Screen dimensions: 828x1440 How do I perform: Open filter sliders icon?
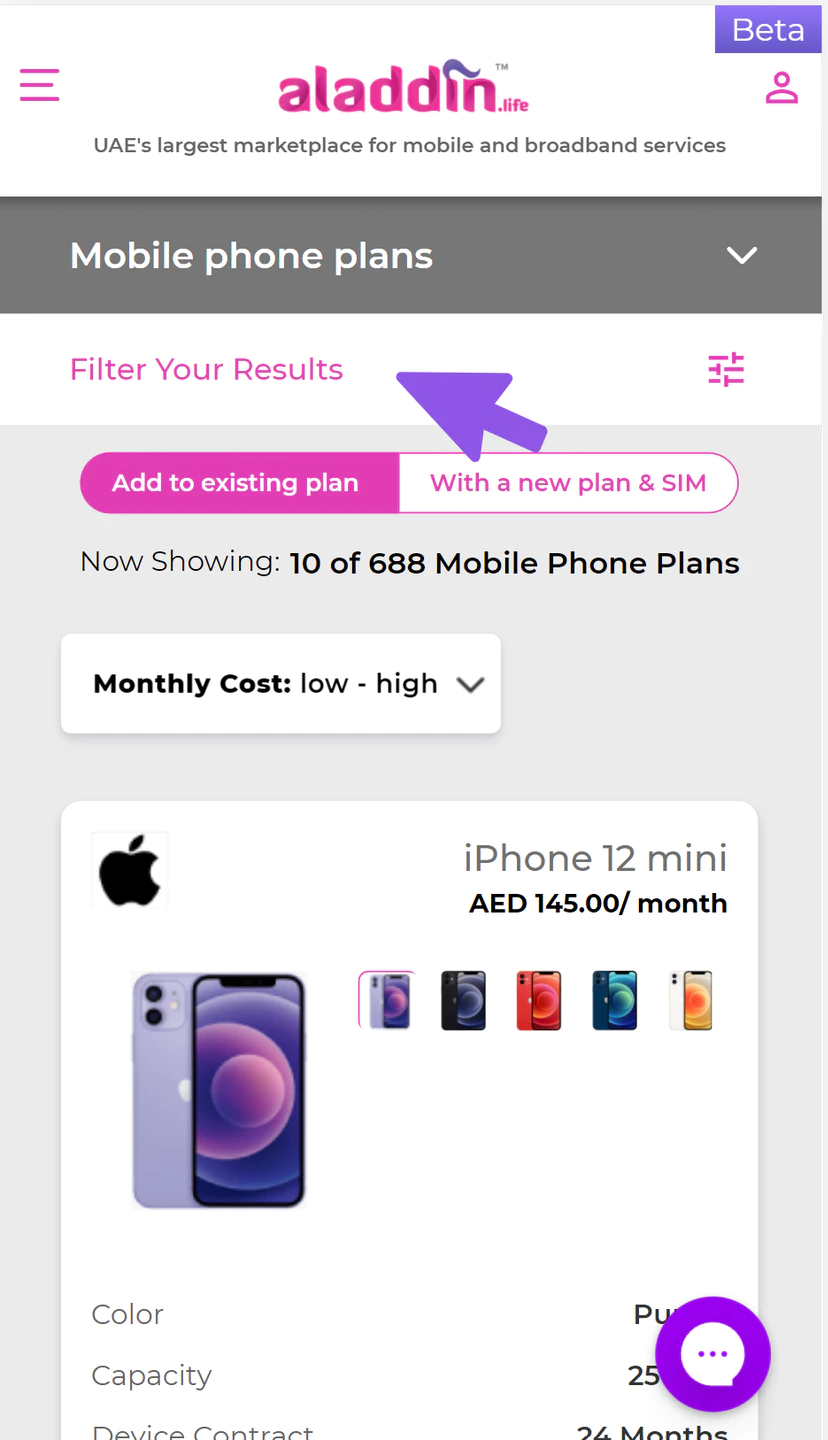pos(726,369)
